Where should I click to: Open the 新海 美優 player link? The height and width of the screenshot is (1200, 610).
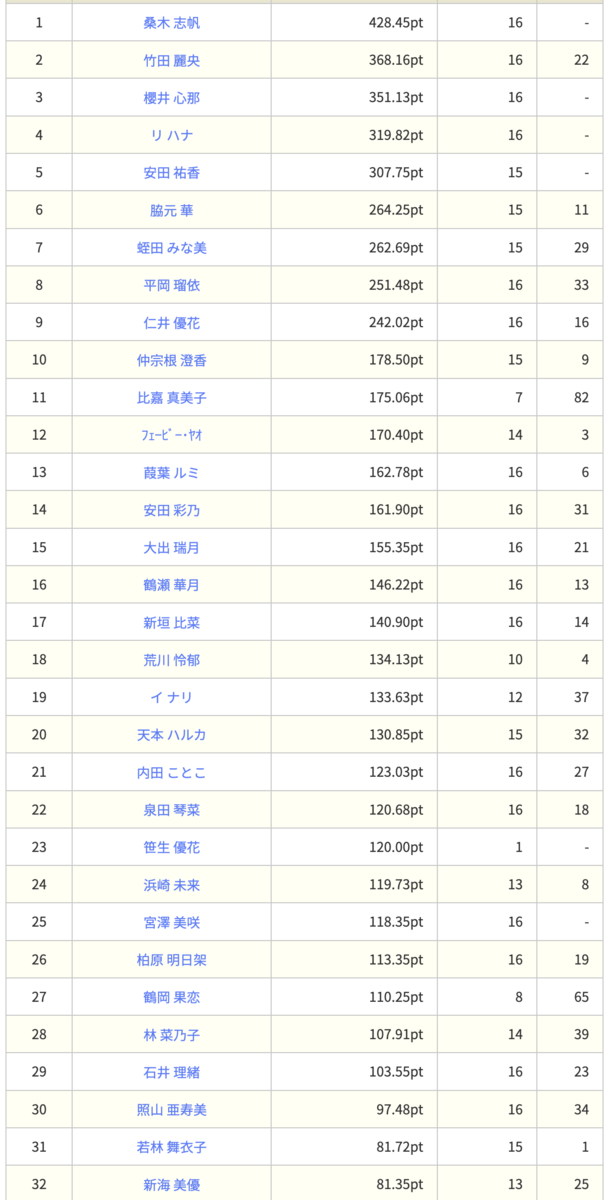[171, 1185]
